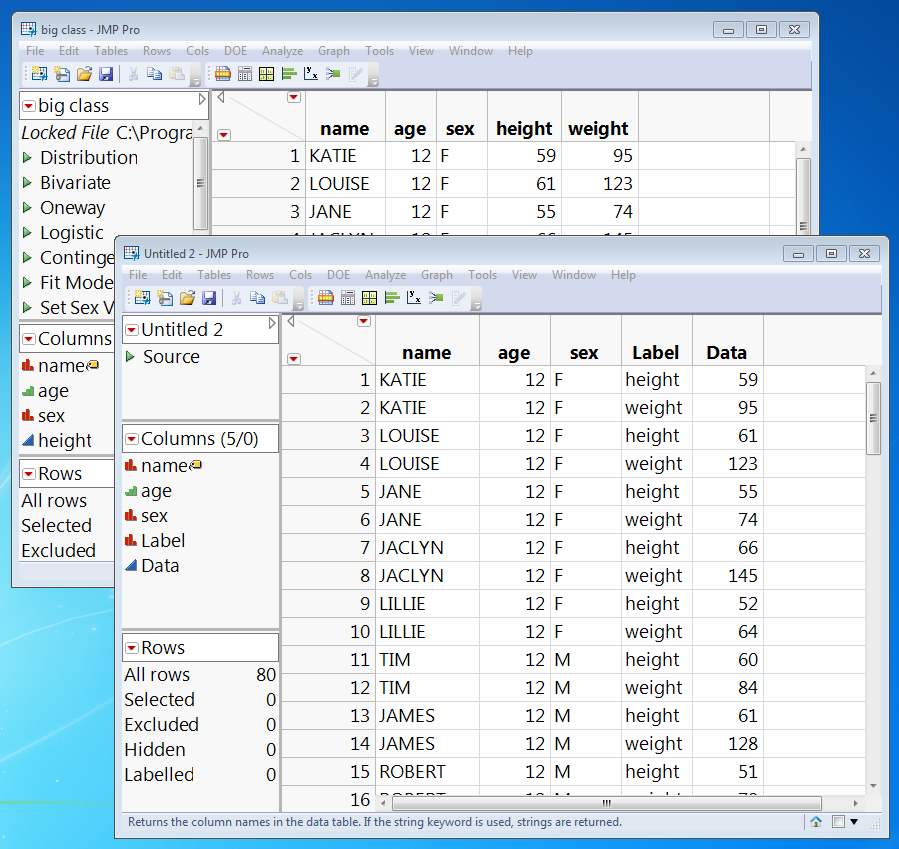Click New Data Table icon in Untitled 2 toolbar
Image resolution: width=899 pixels, height=849 pixels.
click(141, 297)
